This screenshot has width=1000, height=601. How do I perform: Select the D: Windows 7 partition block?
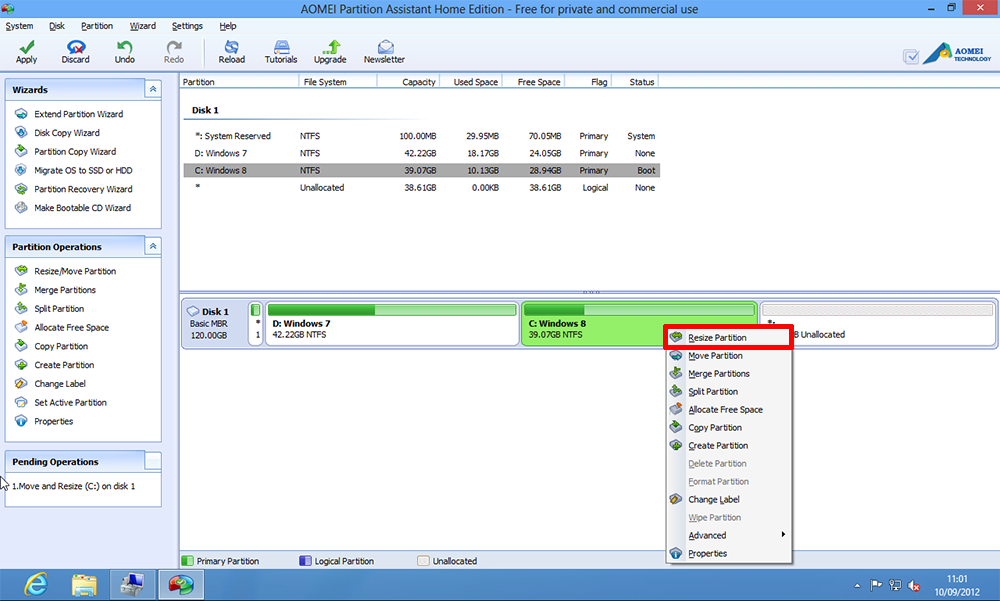pyautogui.click(x=392, y=323)
